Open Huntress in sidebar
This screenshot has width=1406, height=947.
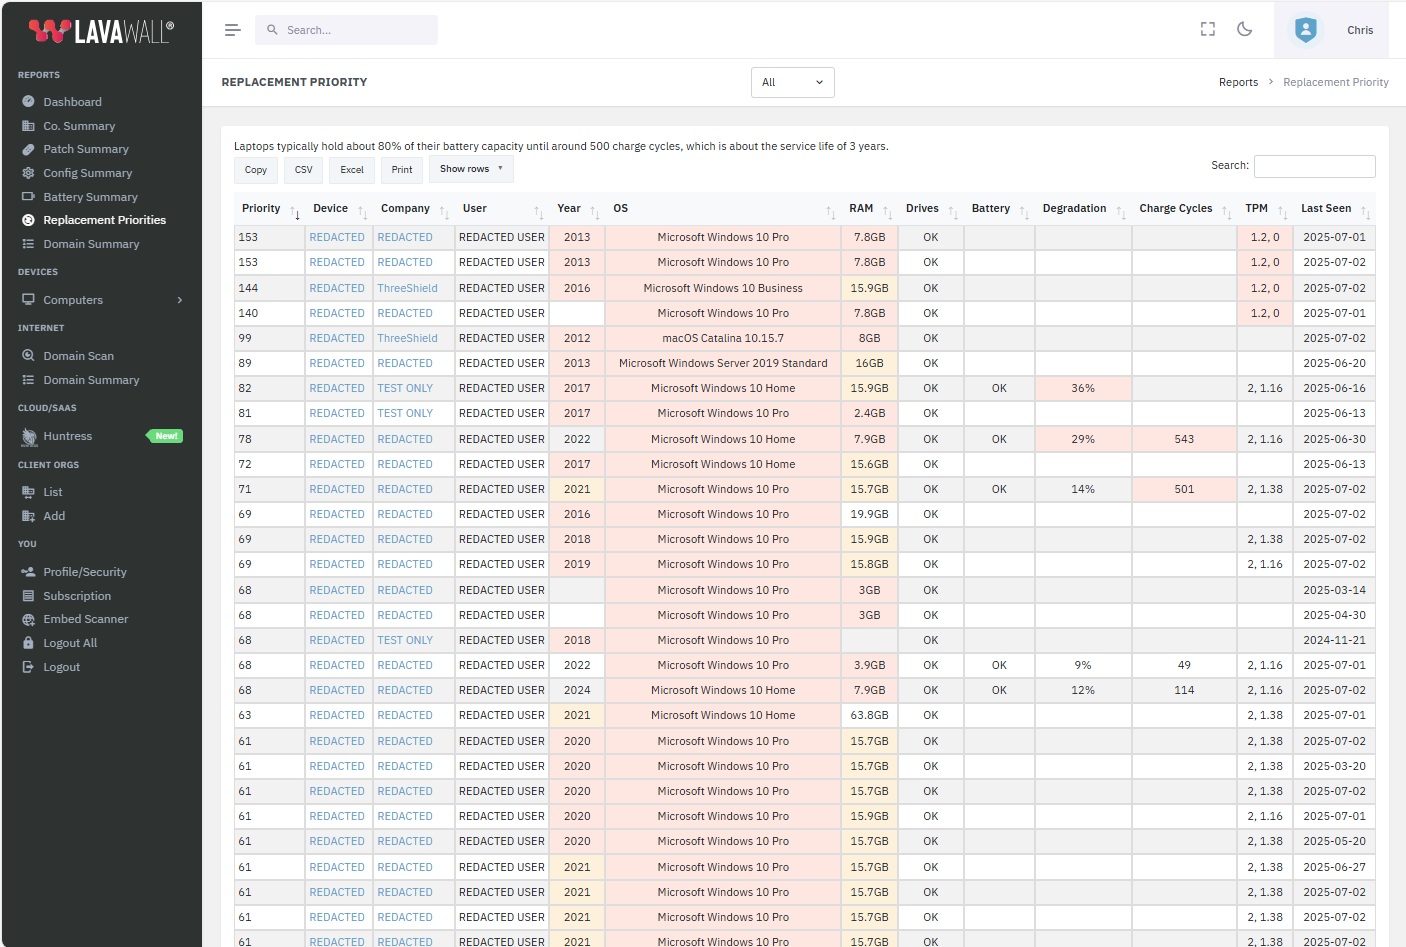(67, 436)
